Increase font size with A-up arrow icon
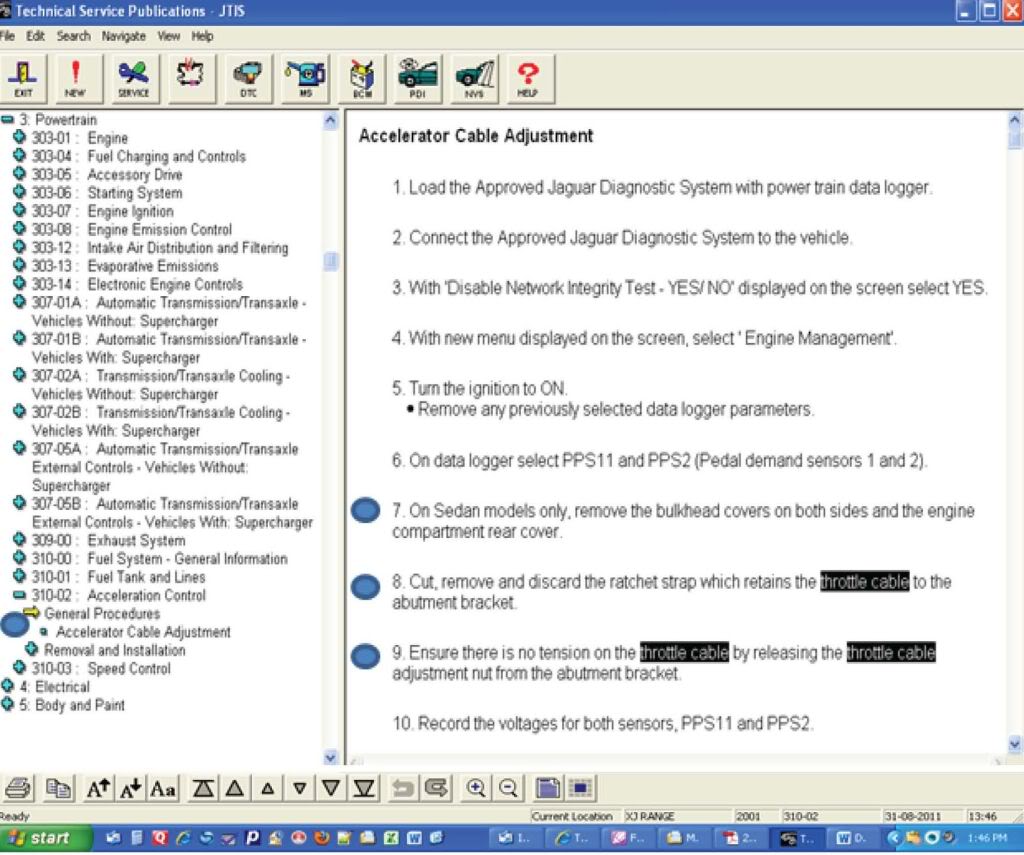This screenshot has height=855, width=1024. [x=99, y=788]
